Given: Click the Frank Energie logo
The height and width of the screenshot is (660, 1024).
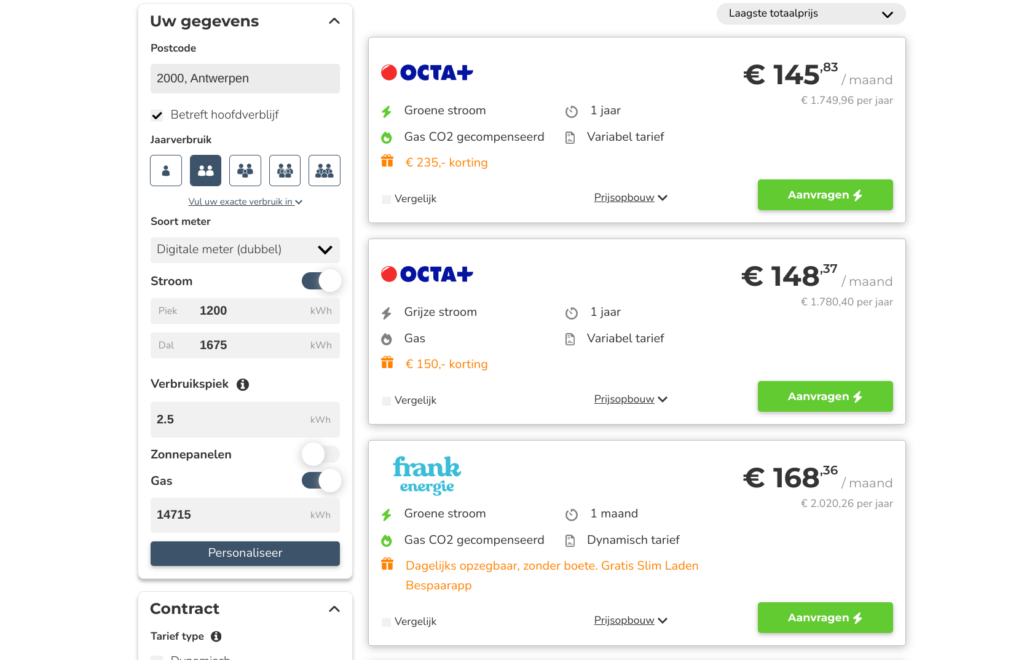Looking at the screenshot, I should [426, 475].
